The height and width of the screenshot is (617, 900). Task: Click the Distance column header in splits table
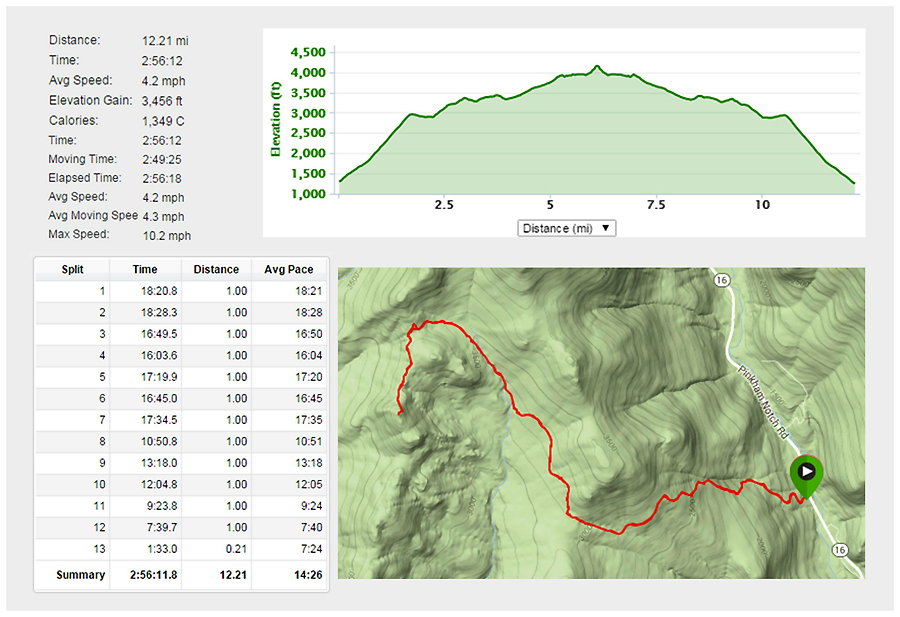pos(216,269)
